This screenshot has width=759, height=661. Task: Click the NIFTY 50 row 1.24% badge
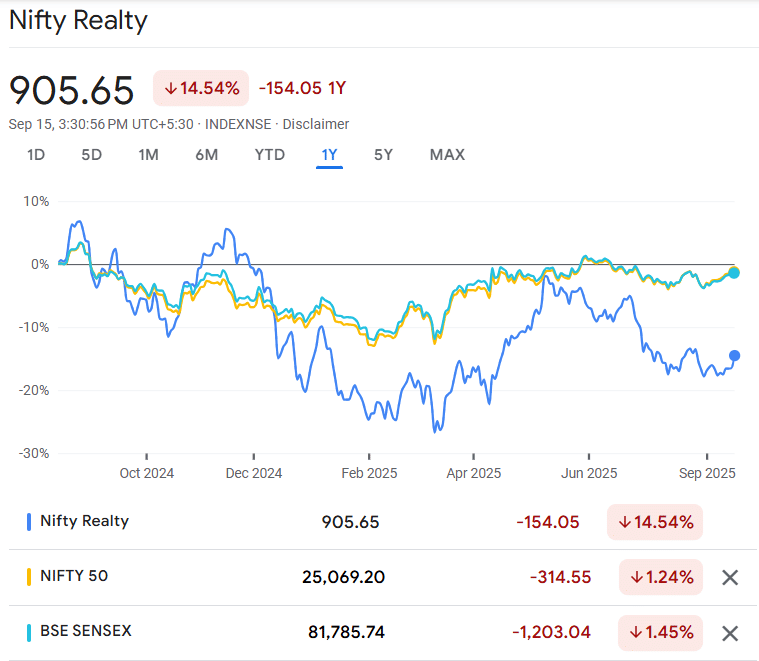pos(661,577)
